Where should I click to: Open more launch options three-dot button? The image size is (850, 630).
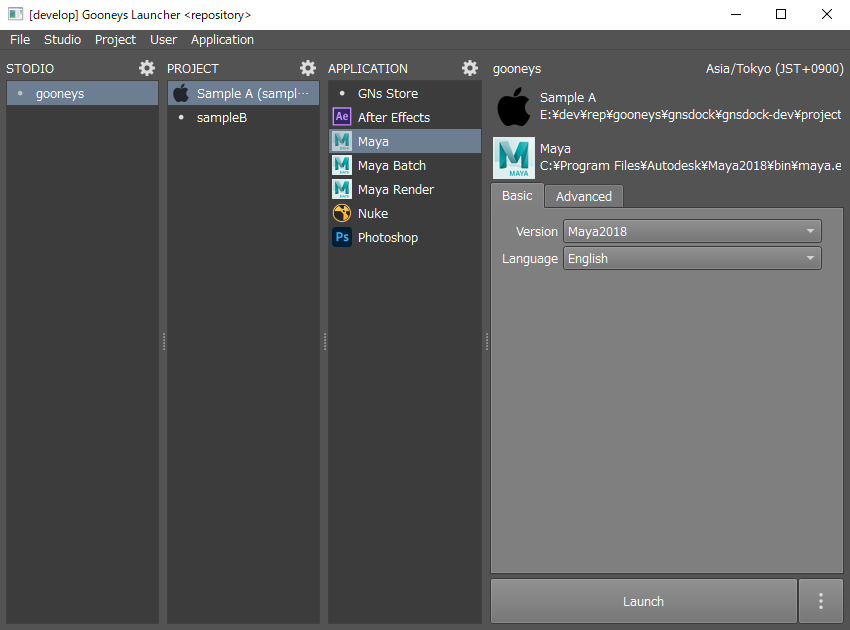coord(821,601)
